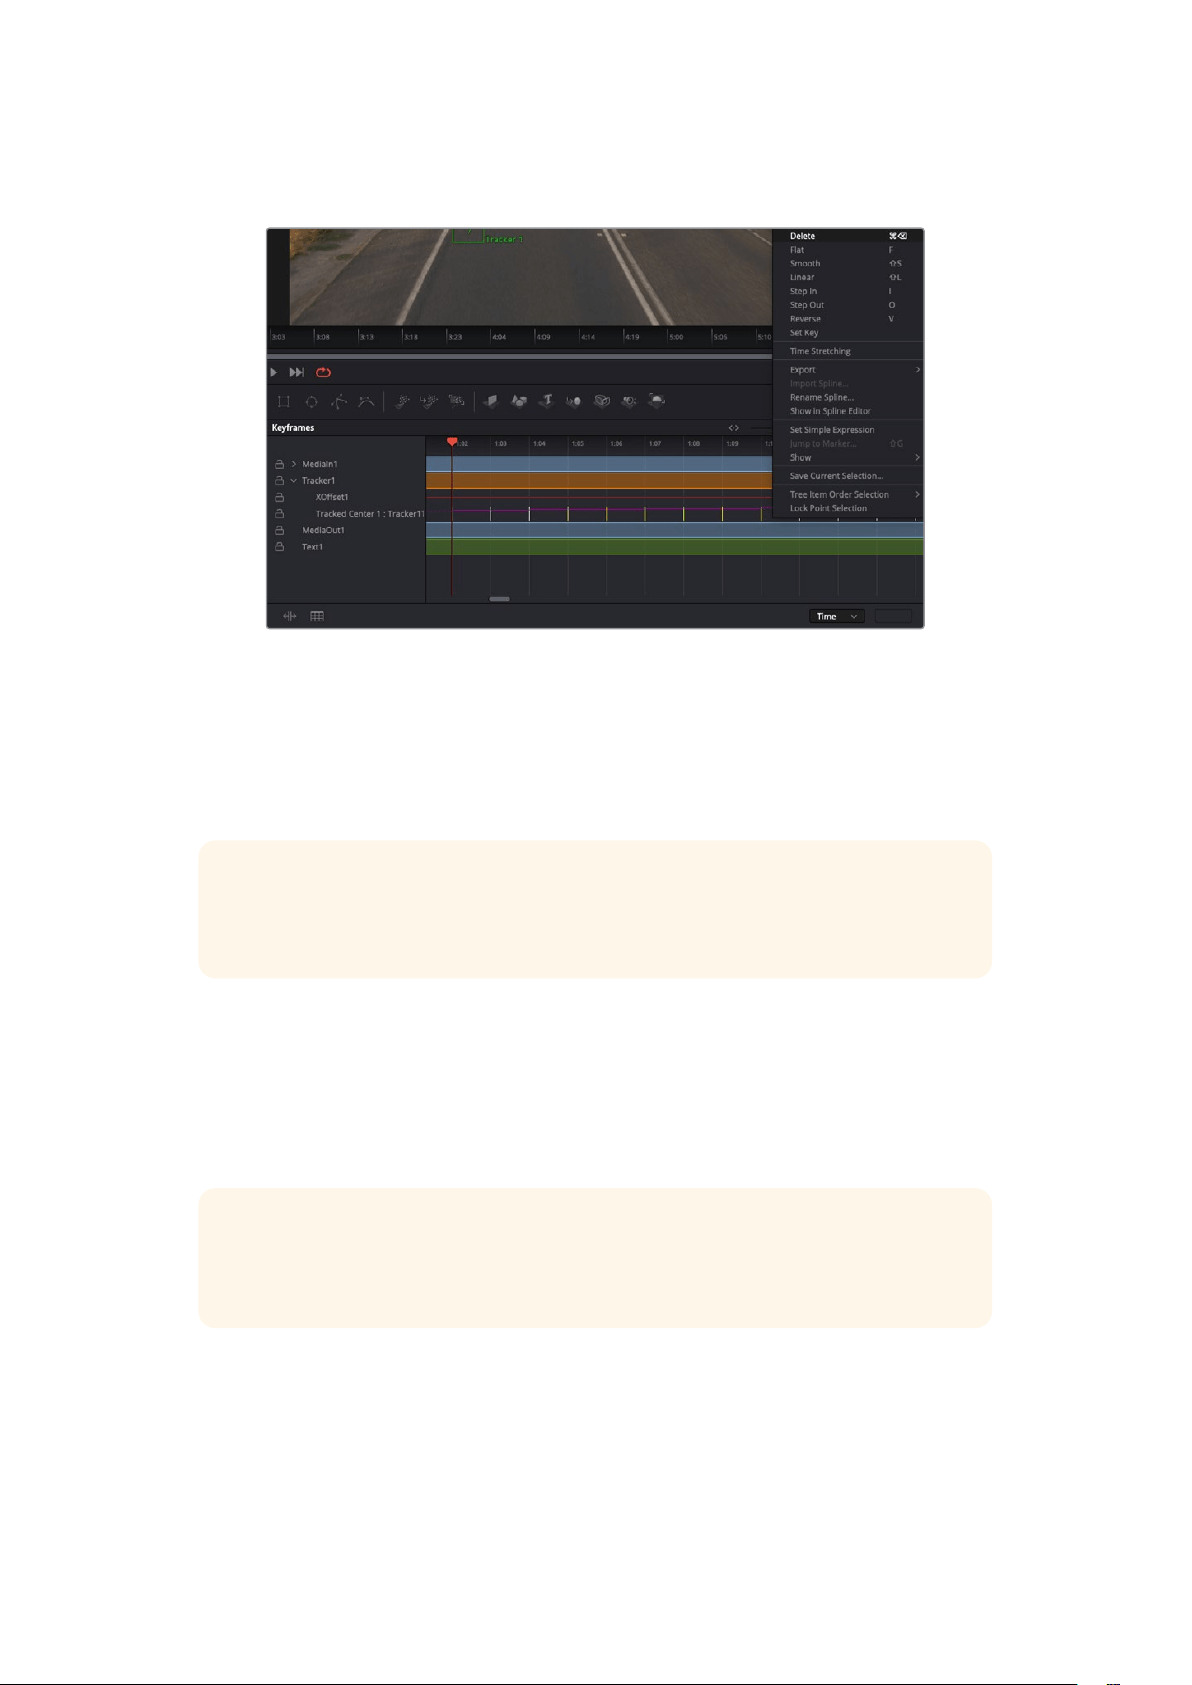The width and height of the screenshot is (1192, 1685).
Task: Jump to the last frame
Action: point(297,372)
